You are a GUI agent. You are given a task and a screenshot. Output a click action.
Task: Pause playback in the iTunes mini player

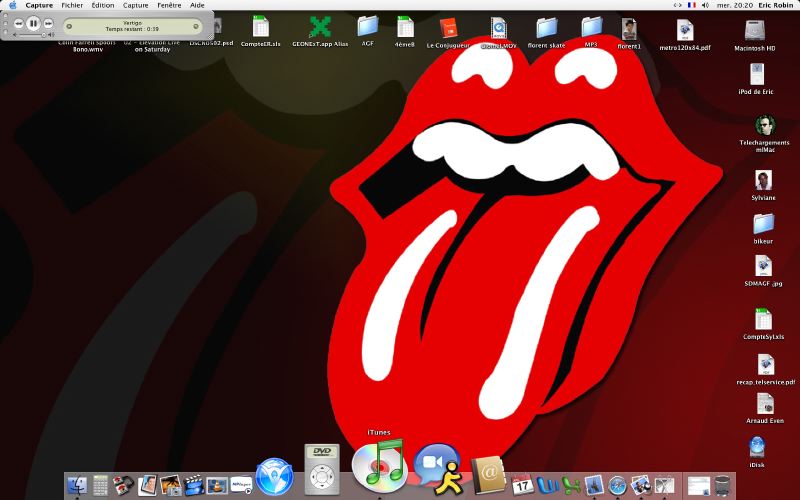(33, 23)
